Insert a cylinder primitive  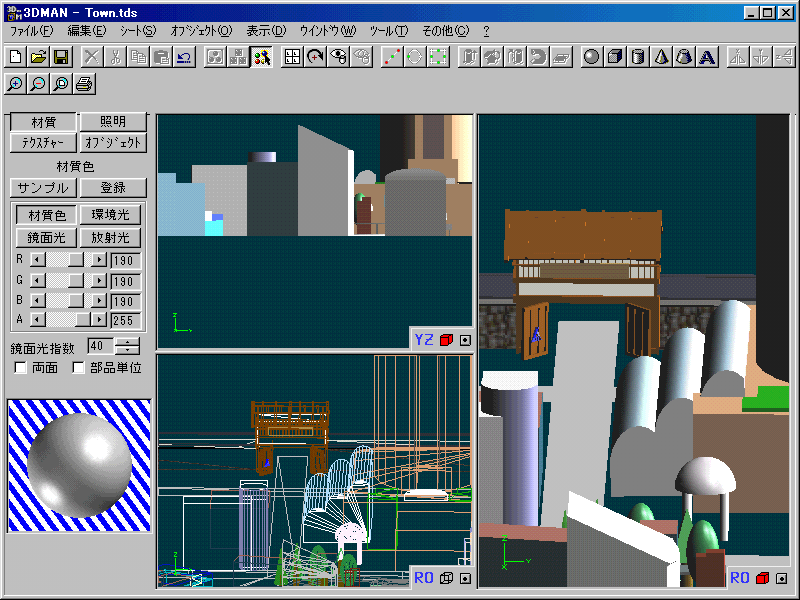638,57
